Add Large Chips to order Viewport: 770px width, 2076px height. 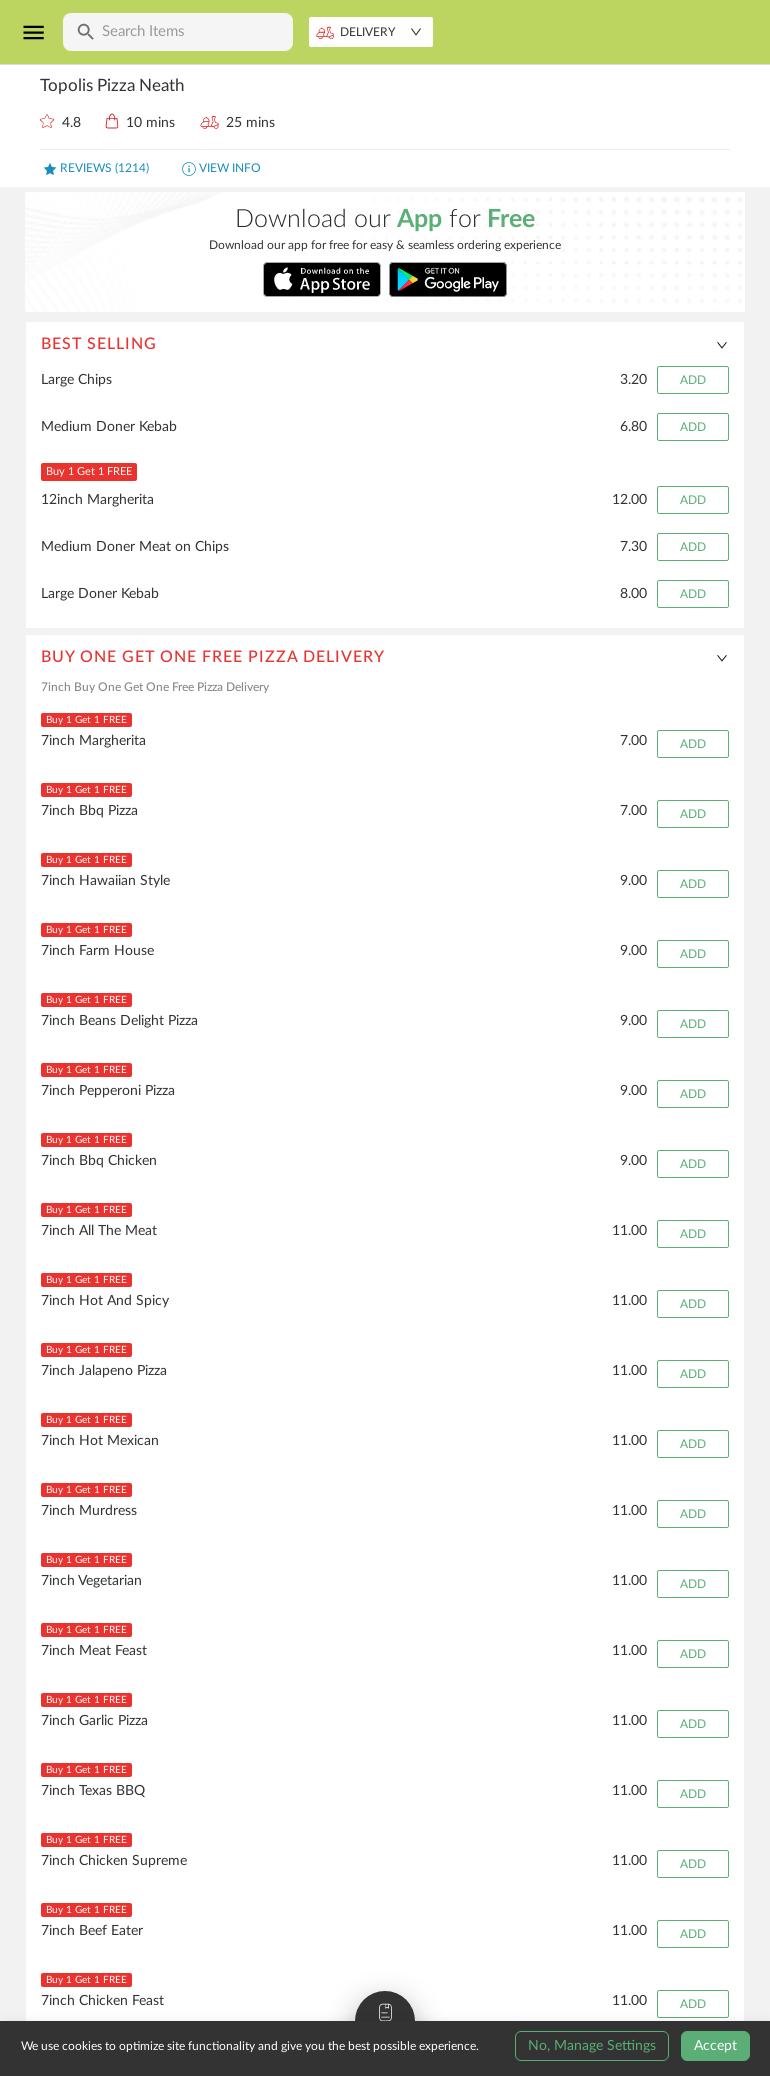click(692, 380)
